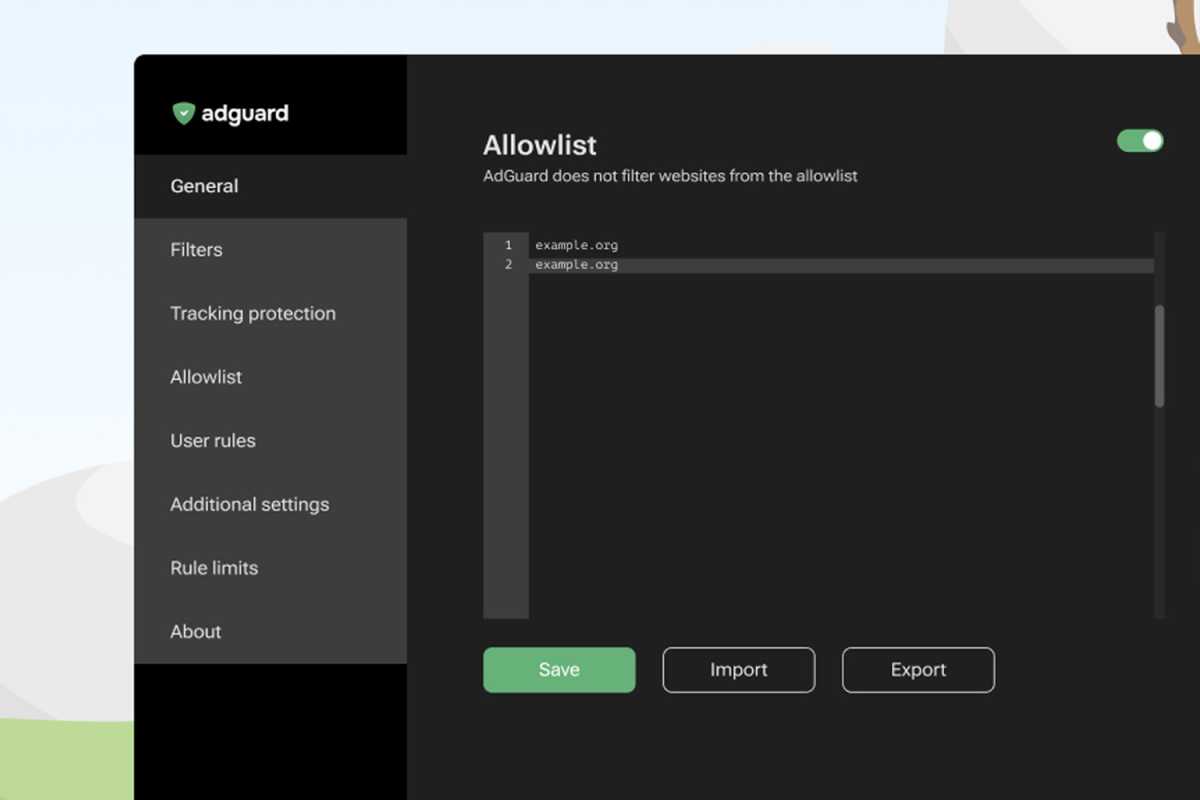The height and width of the screenshot is (800, 1200).
Task: Click line number 2 in gutter
Action: [x=508, y=265]
